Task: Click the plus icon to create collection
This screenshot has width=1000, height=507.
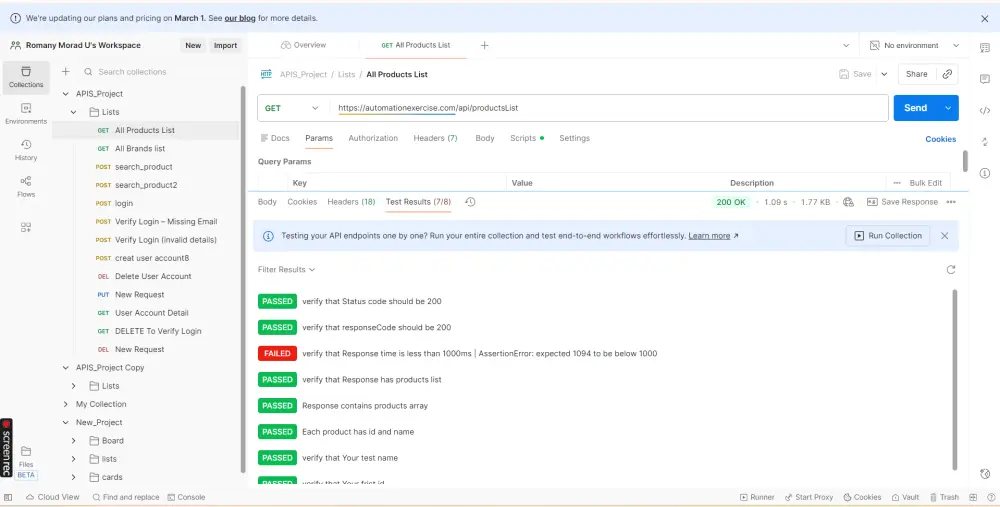Action: pos(66,72)
